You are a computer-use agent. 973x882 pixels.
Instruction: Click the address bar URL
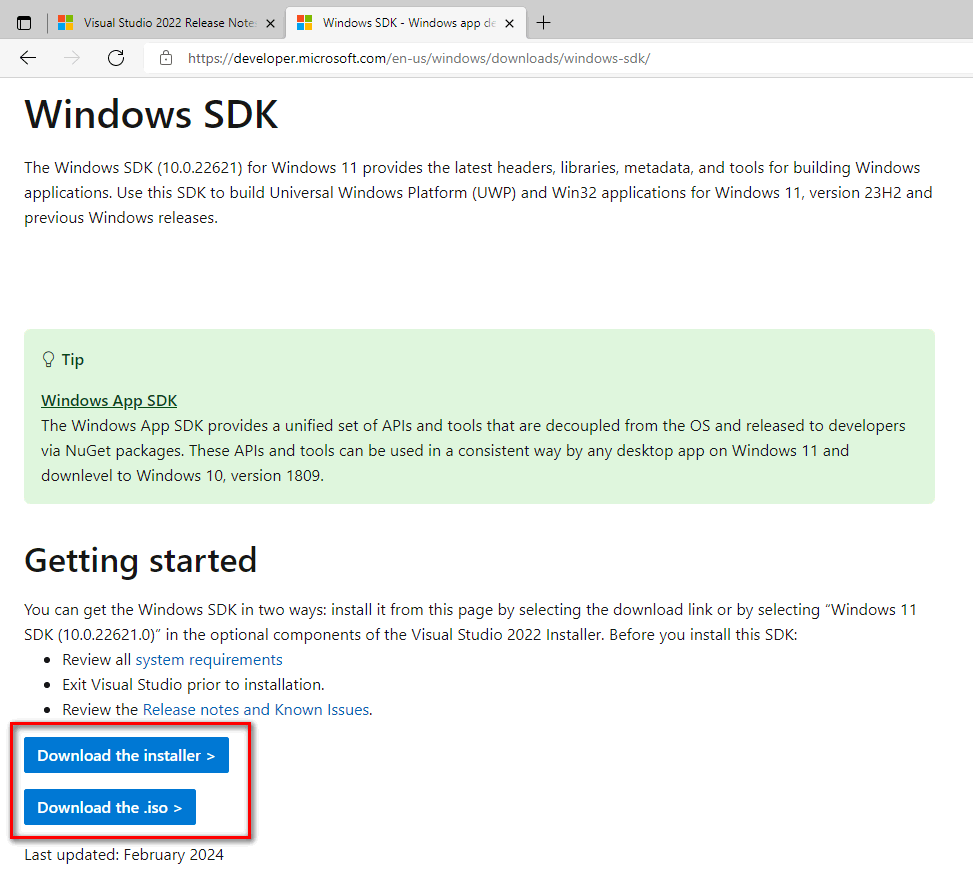pos(419,58)
